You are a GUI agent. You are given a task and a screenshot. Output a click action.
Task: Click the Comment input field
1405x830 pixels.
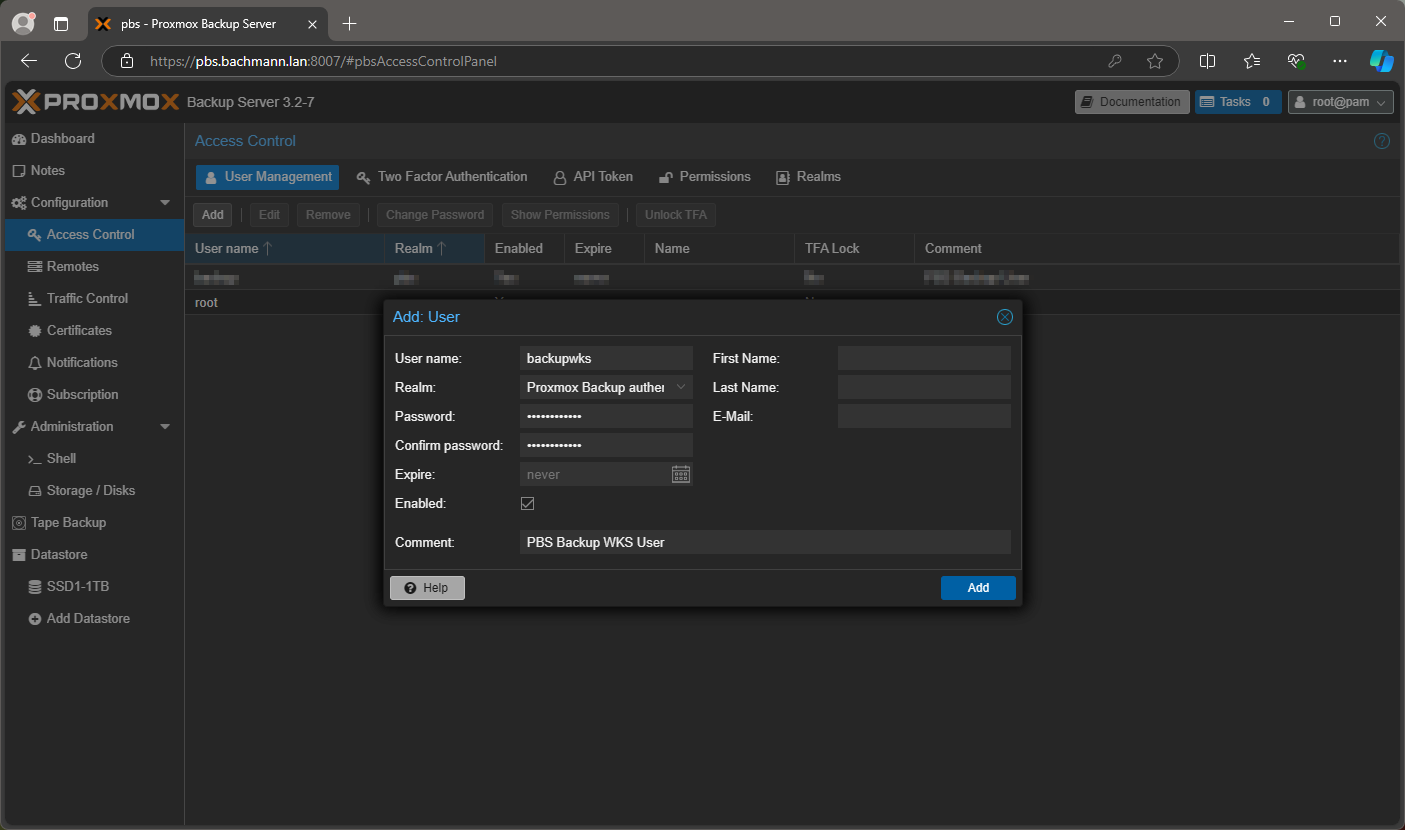[x=765, y=542]
